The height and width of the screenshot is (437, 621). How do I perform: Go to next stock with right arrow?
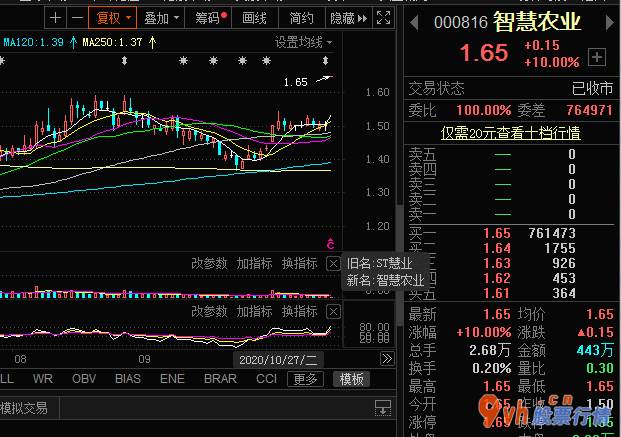(610, 19)
